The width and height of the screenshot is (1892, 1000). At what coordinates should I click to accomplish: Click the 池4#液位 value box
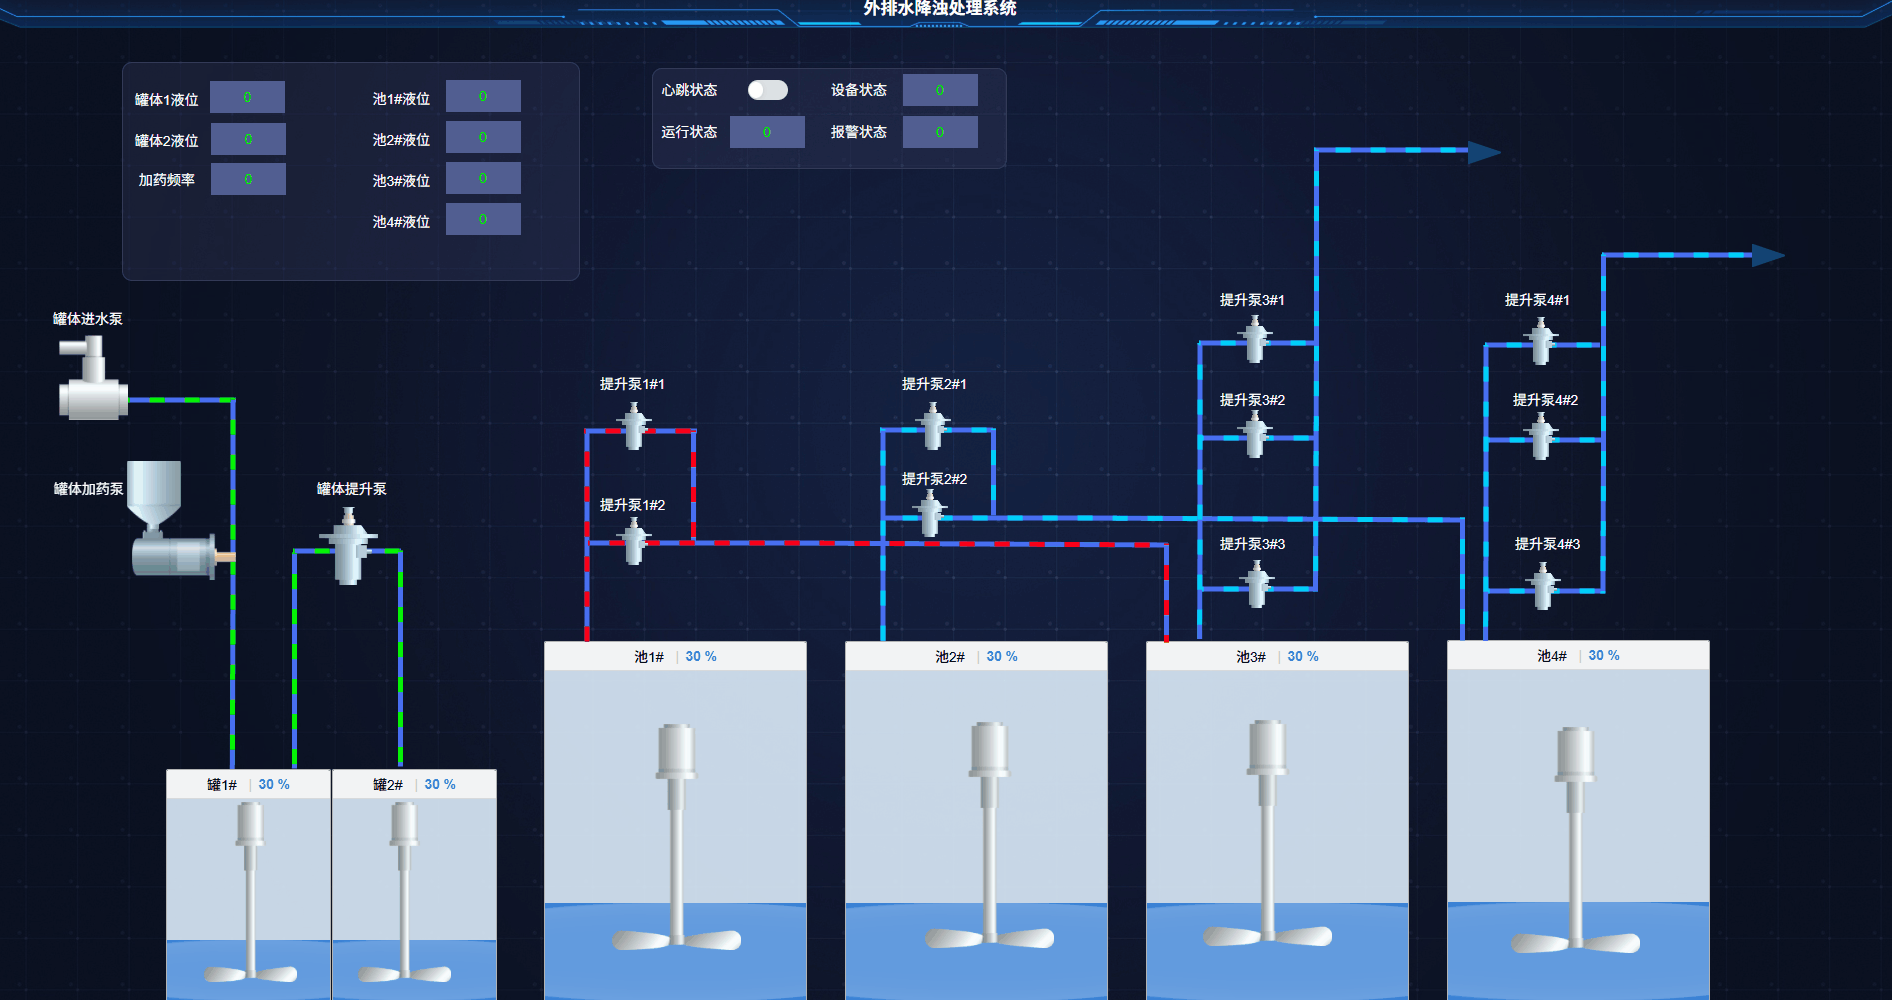point(483,219)
